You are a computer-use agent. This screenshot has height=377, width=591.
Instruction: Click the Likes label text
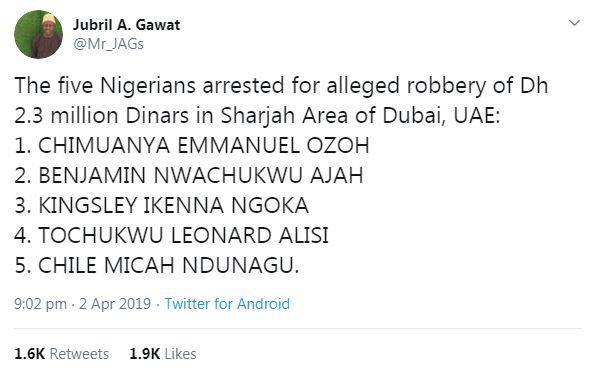click(x=181, y=354)
